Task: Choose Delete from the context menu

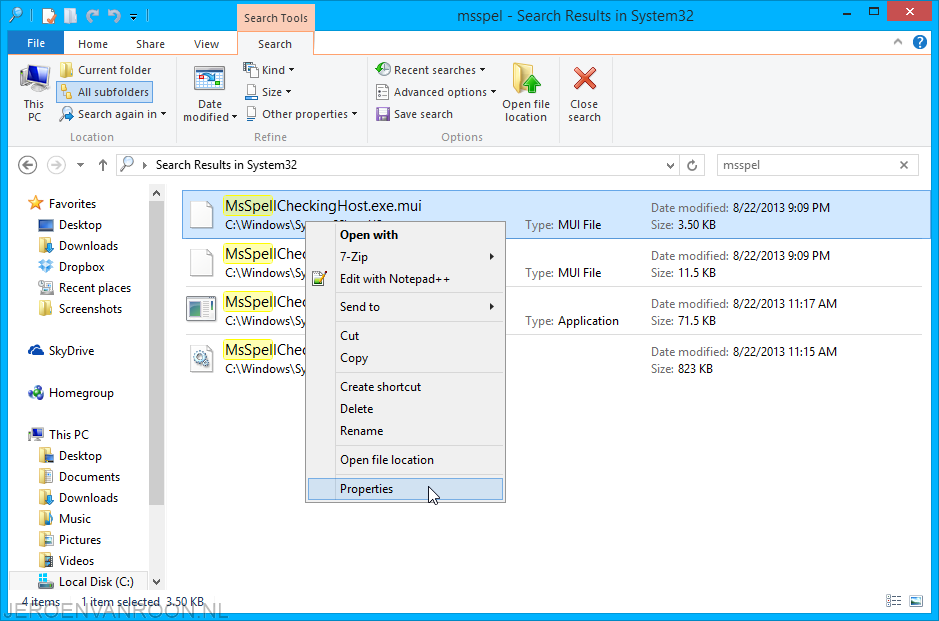Action: pyautogui.click(x=405, y=409)
